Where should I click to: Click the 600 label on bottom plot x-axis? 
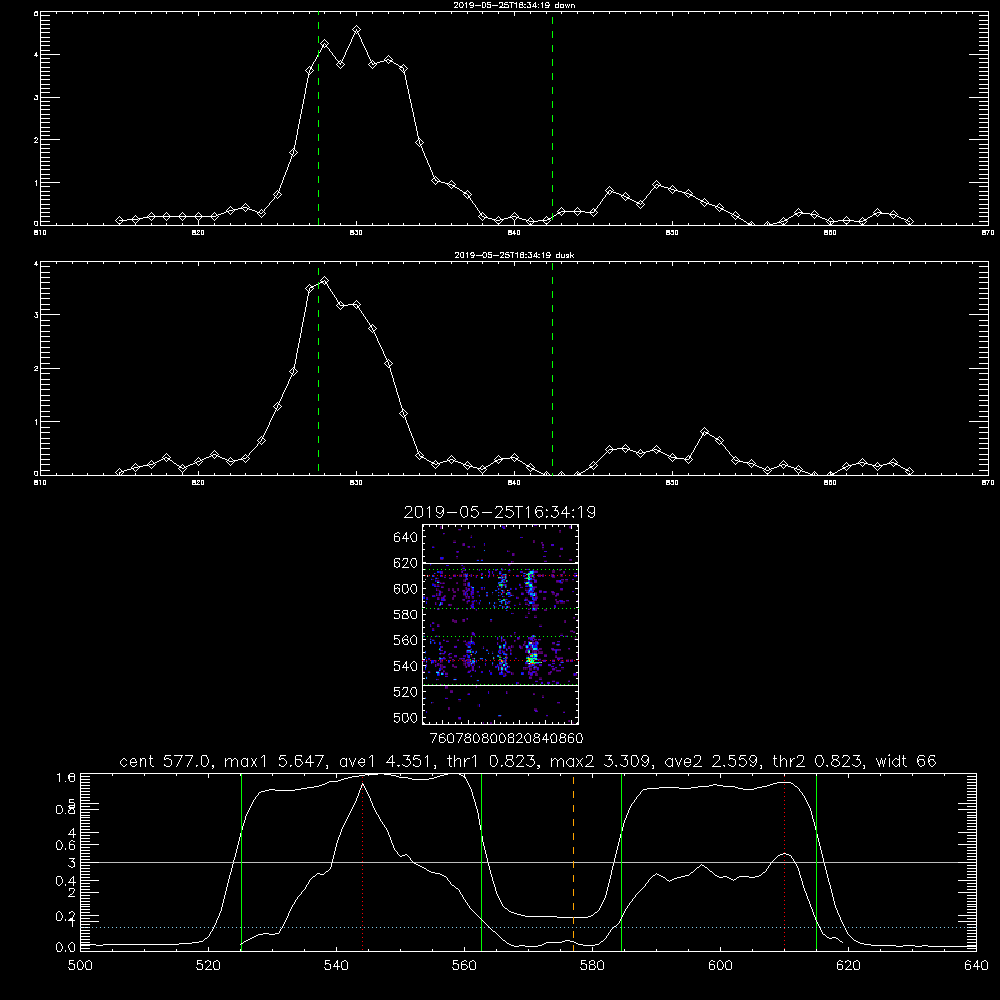click(720, 965)
